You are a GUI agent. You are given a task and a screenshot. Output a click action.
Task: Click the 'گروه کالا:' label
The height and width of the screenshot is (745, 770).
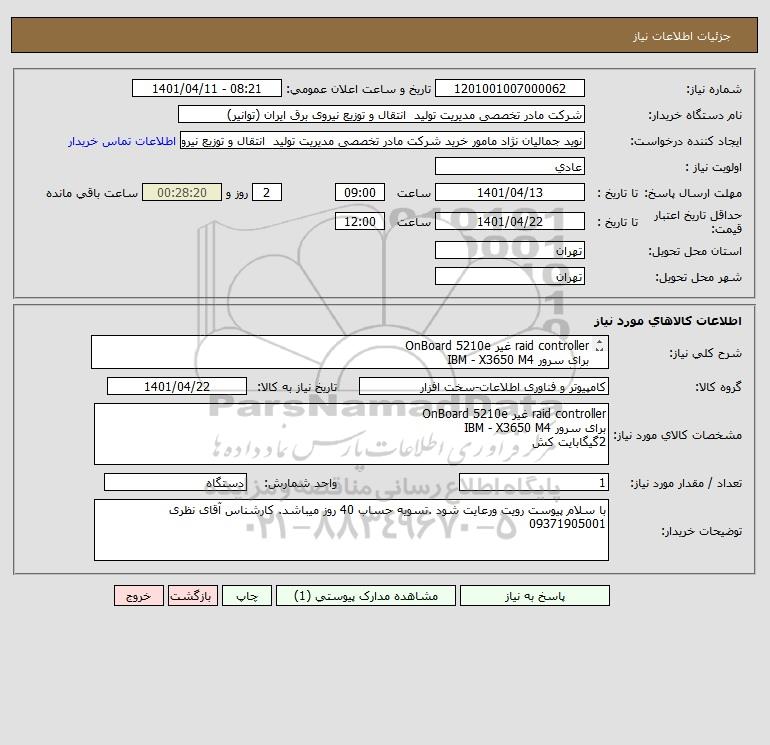pyautogui.click(x=718, y=387)
